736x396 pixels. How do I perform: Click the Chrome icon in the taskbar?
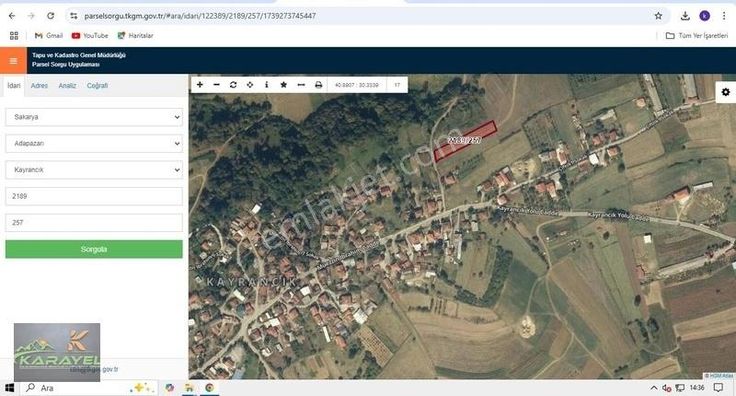pyautogui.click(x=209, y=388)
